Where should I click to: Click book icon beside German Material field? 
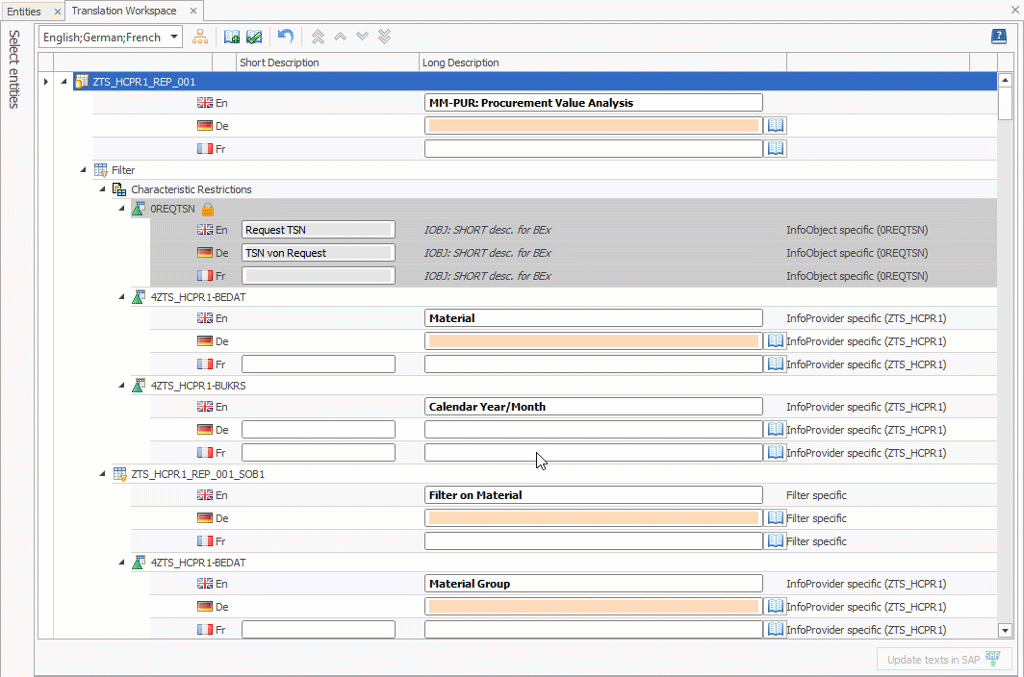pos(775,341)
